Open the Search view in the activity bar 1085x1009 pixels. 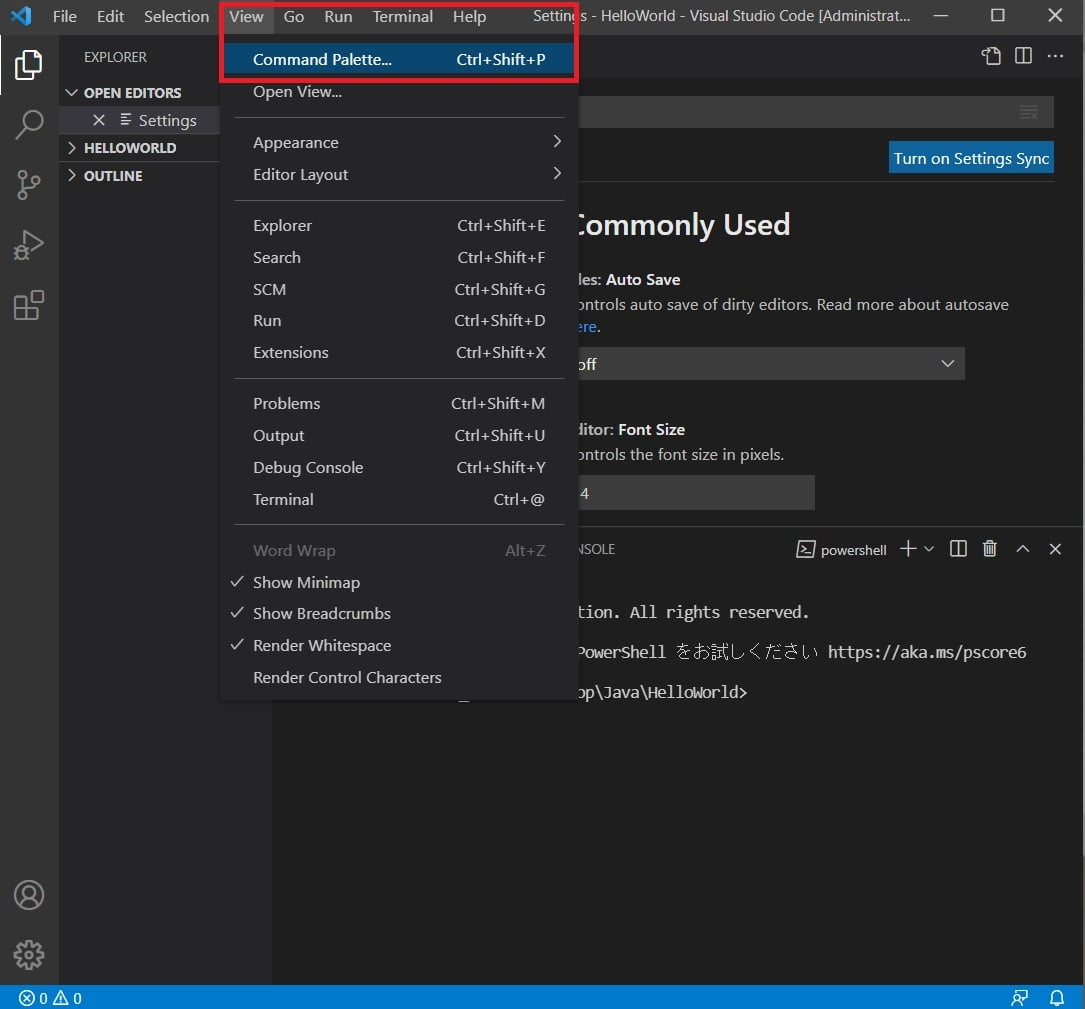pos(29,124)
